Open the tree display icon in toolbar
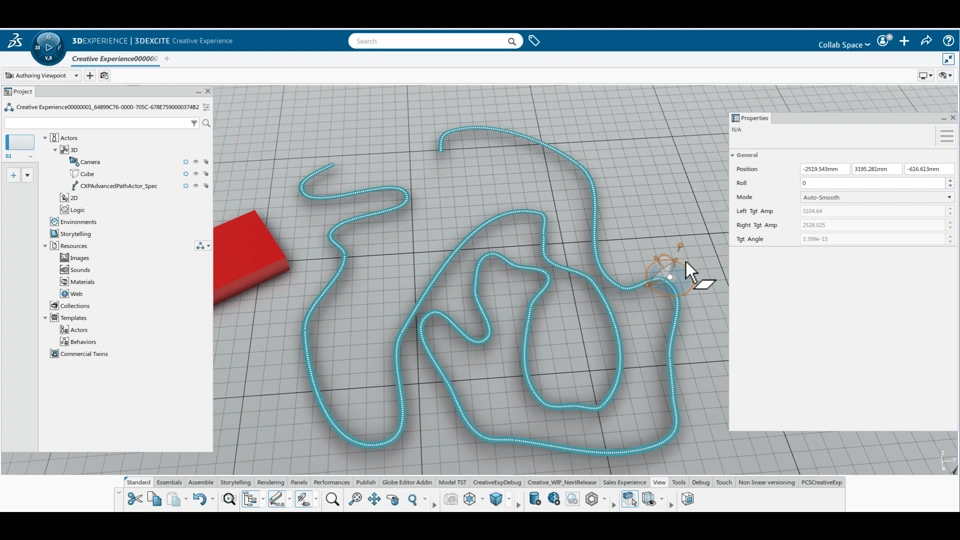This screenshot has height=540, width=960. [x=250, y=499]
